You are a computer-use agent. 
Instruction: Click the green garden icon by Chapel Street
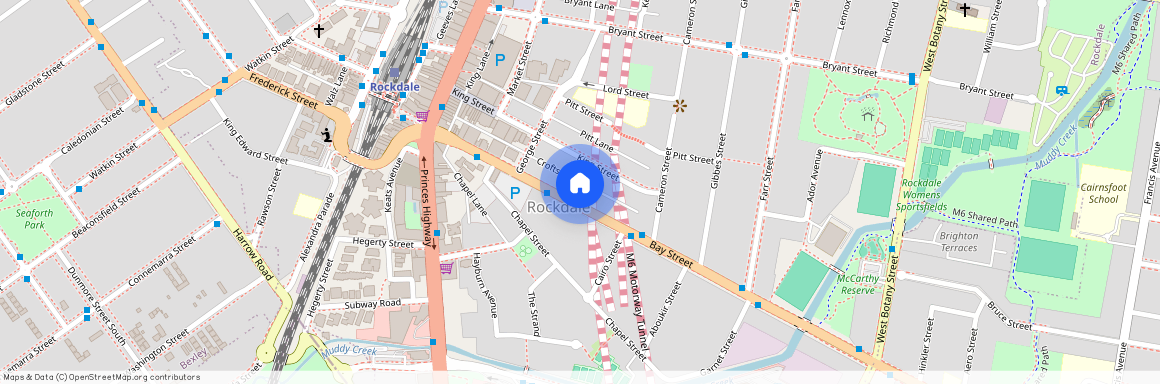pos(526,251)
